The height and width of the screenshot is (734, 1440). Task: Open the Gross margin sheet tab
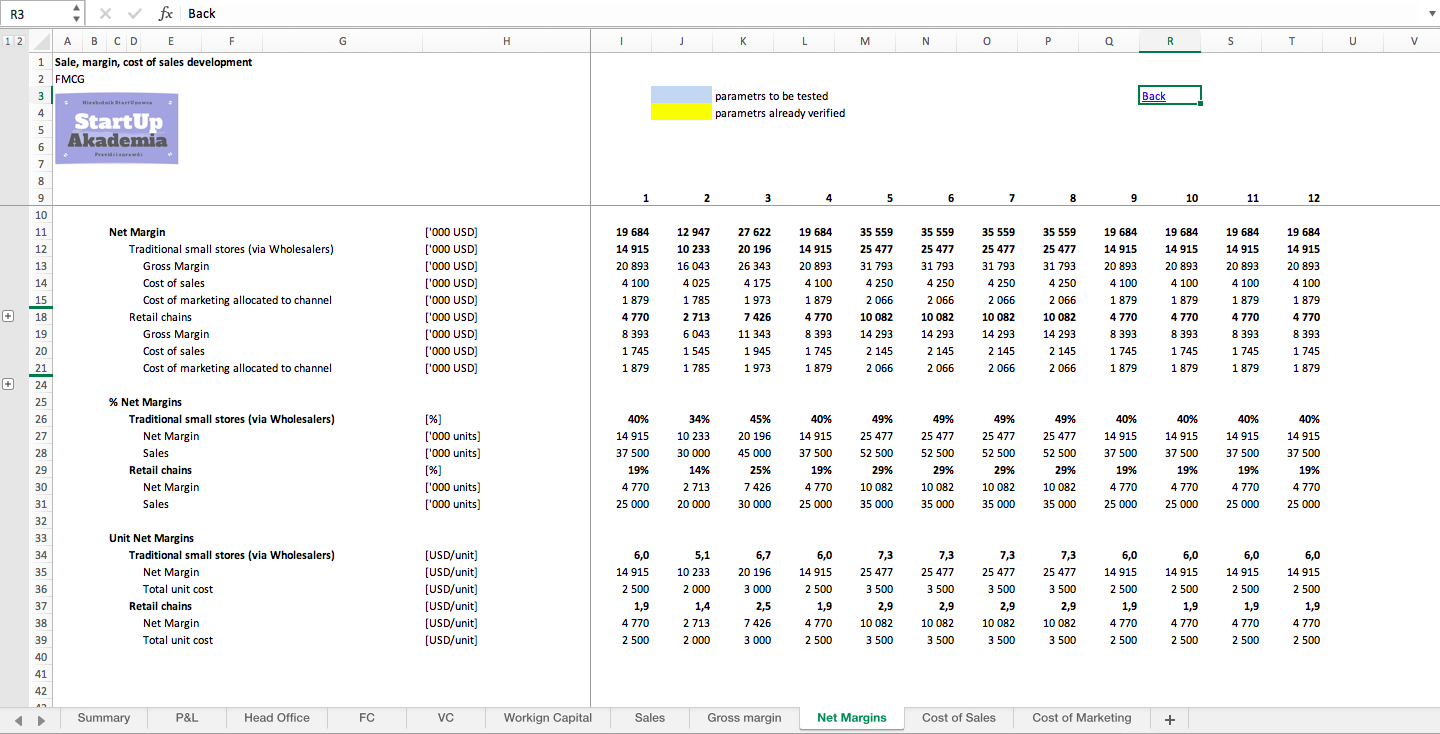745,718
